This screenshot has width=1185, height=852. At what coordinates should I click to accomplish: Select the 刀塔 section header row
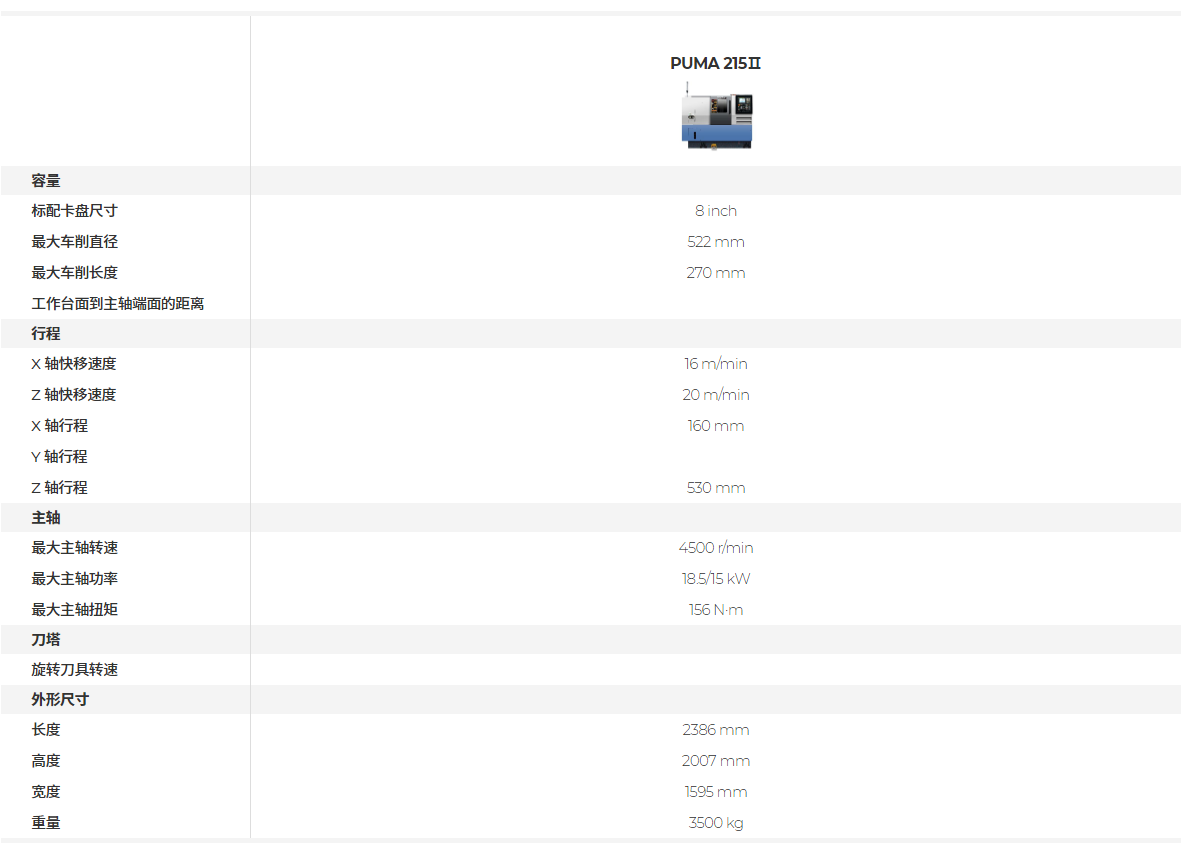coord(591,640)
